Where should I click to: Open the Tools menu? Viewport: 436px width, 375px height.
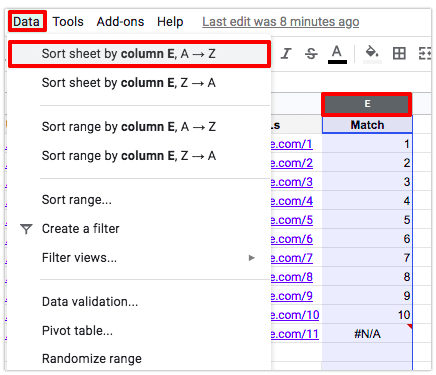(68, 22)
